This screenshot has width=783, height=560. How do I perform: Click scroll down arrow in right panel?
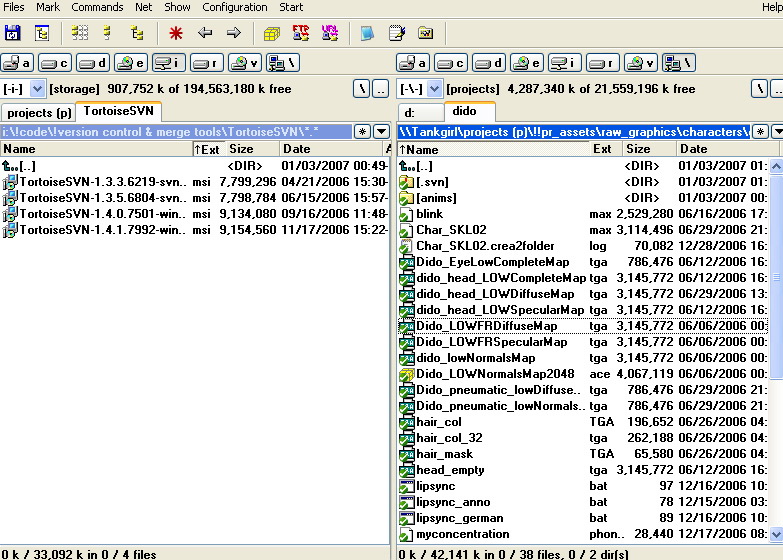point(776,535)
